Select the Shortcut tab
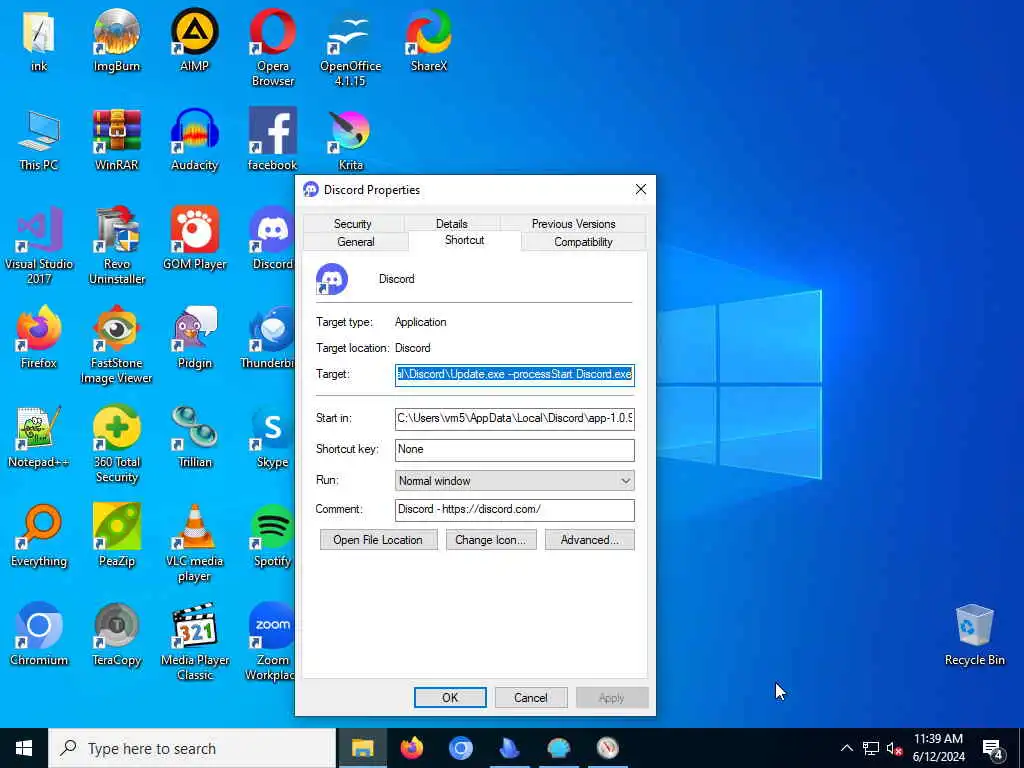1024x768 pixels. pos(464,240)
